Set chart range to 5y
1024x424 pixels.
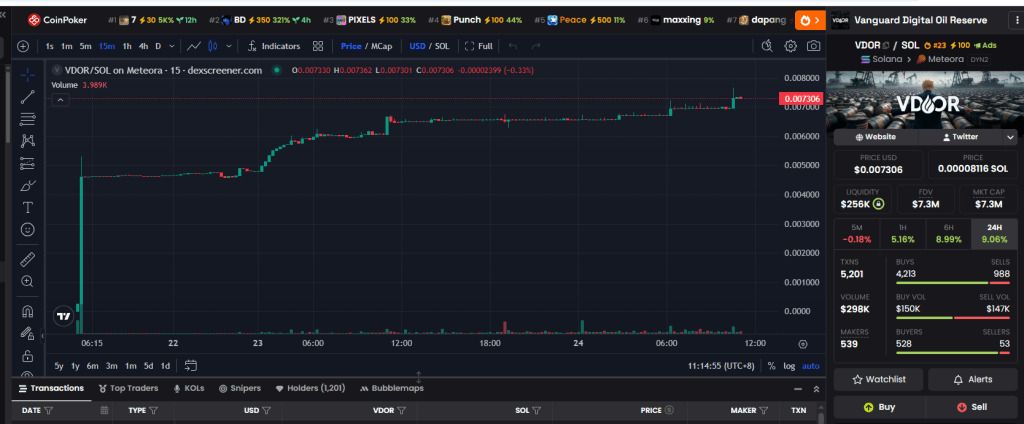coord(59,366)
